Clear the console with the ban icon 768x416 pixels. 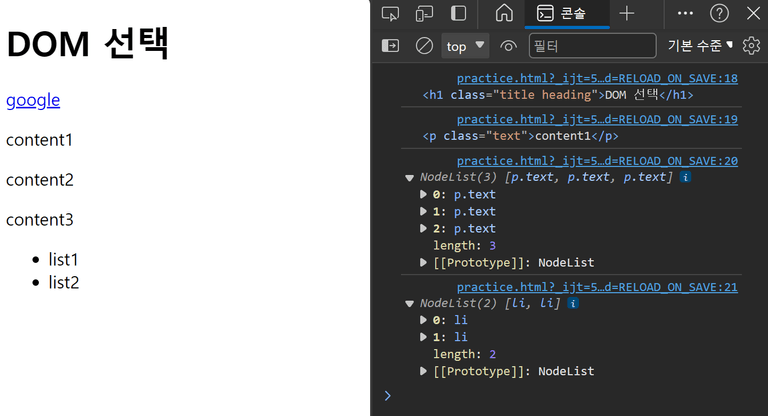[x=424, y=46]
